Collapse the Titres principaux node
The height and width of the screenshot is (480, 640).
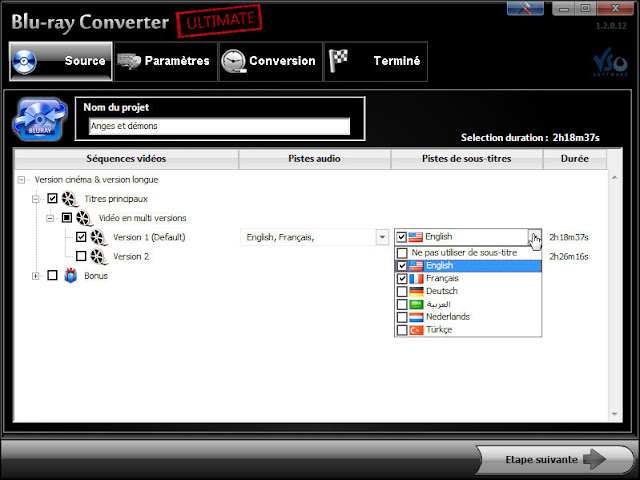point(36,199)
